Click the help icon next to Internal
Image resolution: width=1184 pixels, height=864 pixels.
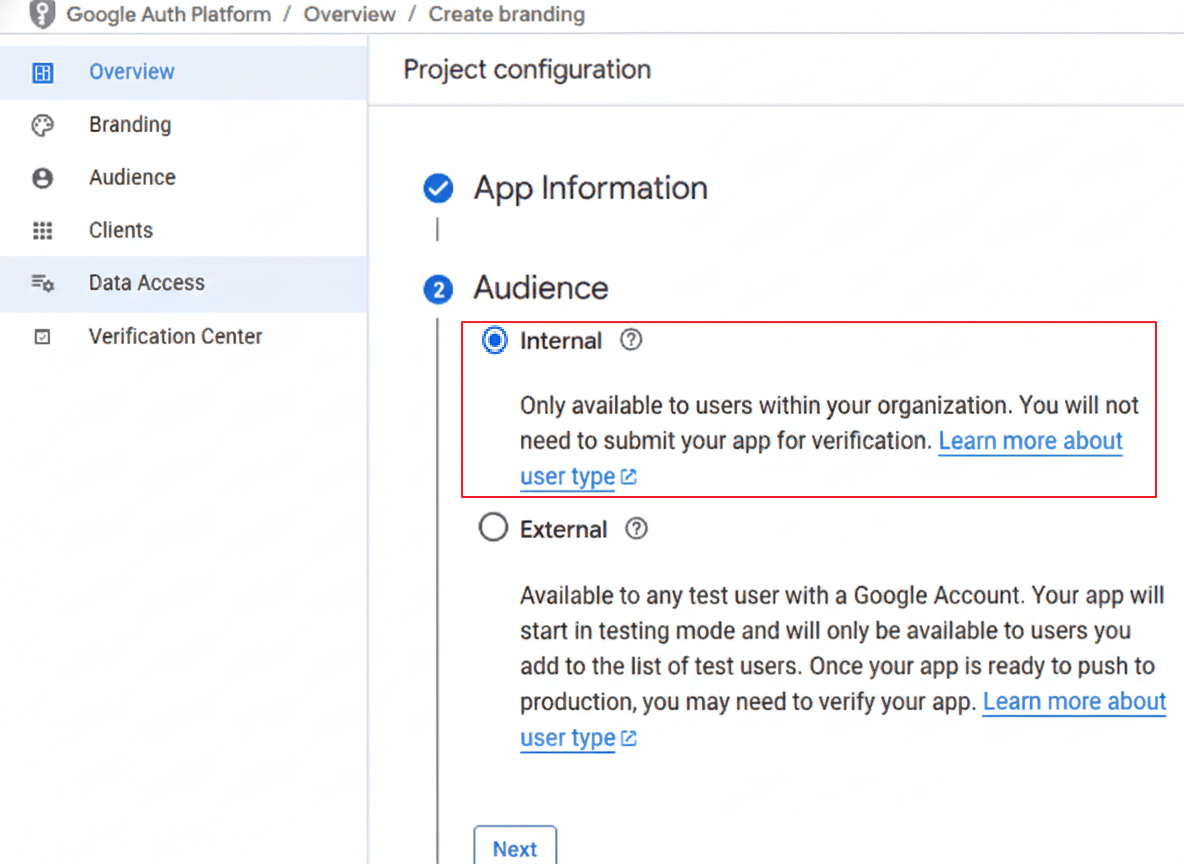[x=631, y=340]
